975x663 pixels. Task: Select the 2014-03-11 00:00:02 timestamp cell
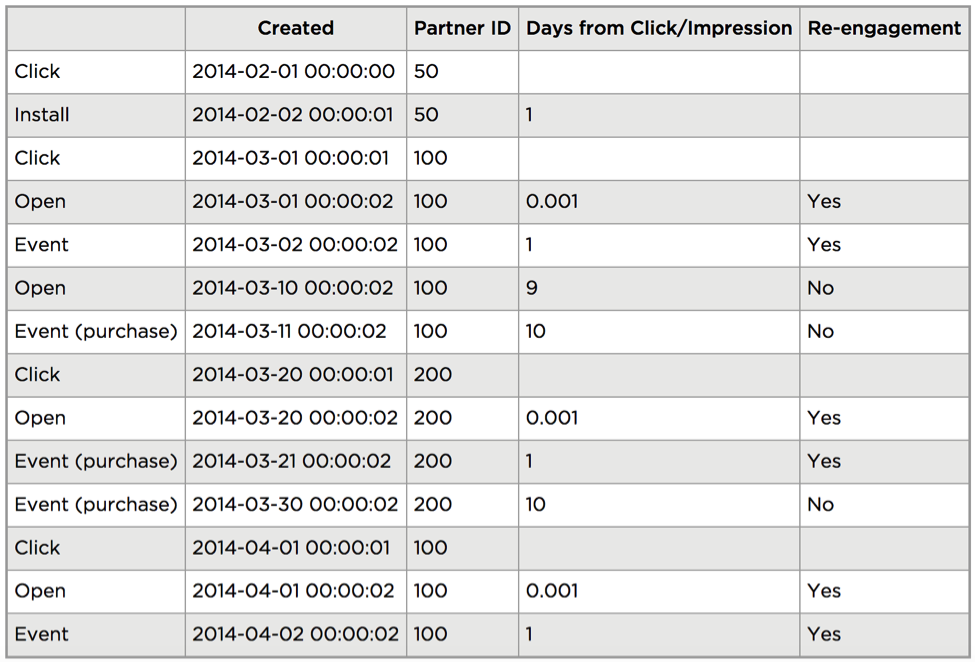point(289,331)
